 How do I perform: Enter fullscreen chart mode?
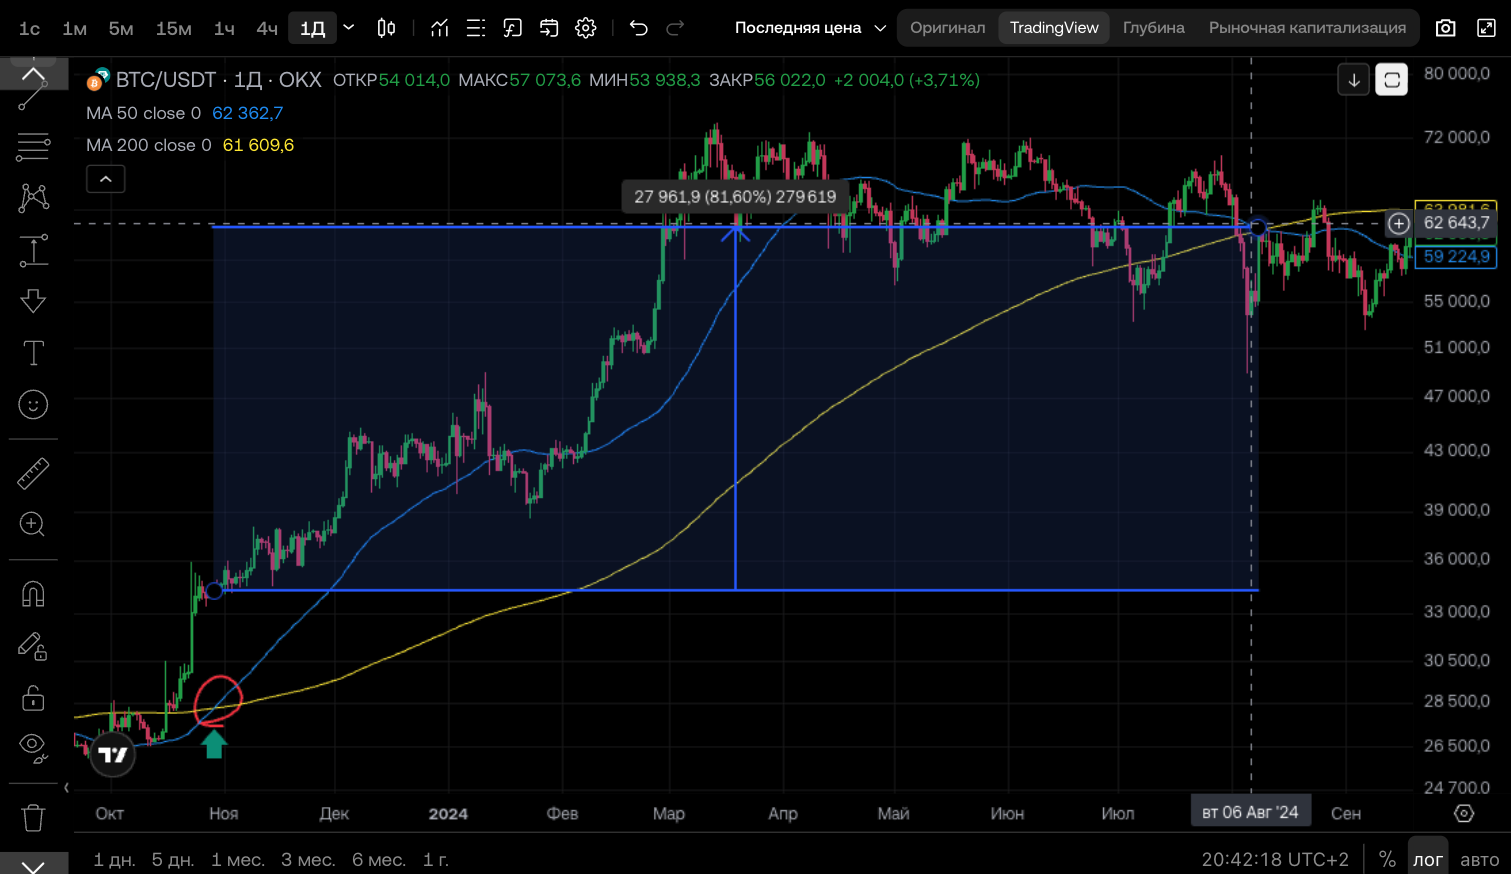point(1487,28)
